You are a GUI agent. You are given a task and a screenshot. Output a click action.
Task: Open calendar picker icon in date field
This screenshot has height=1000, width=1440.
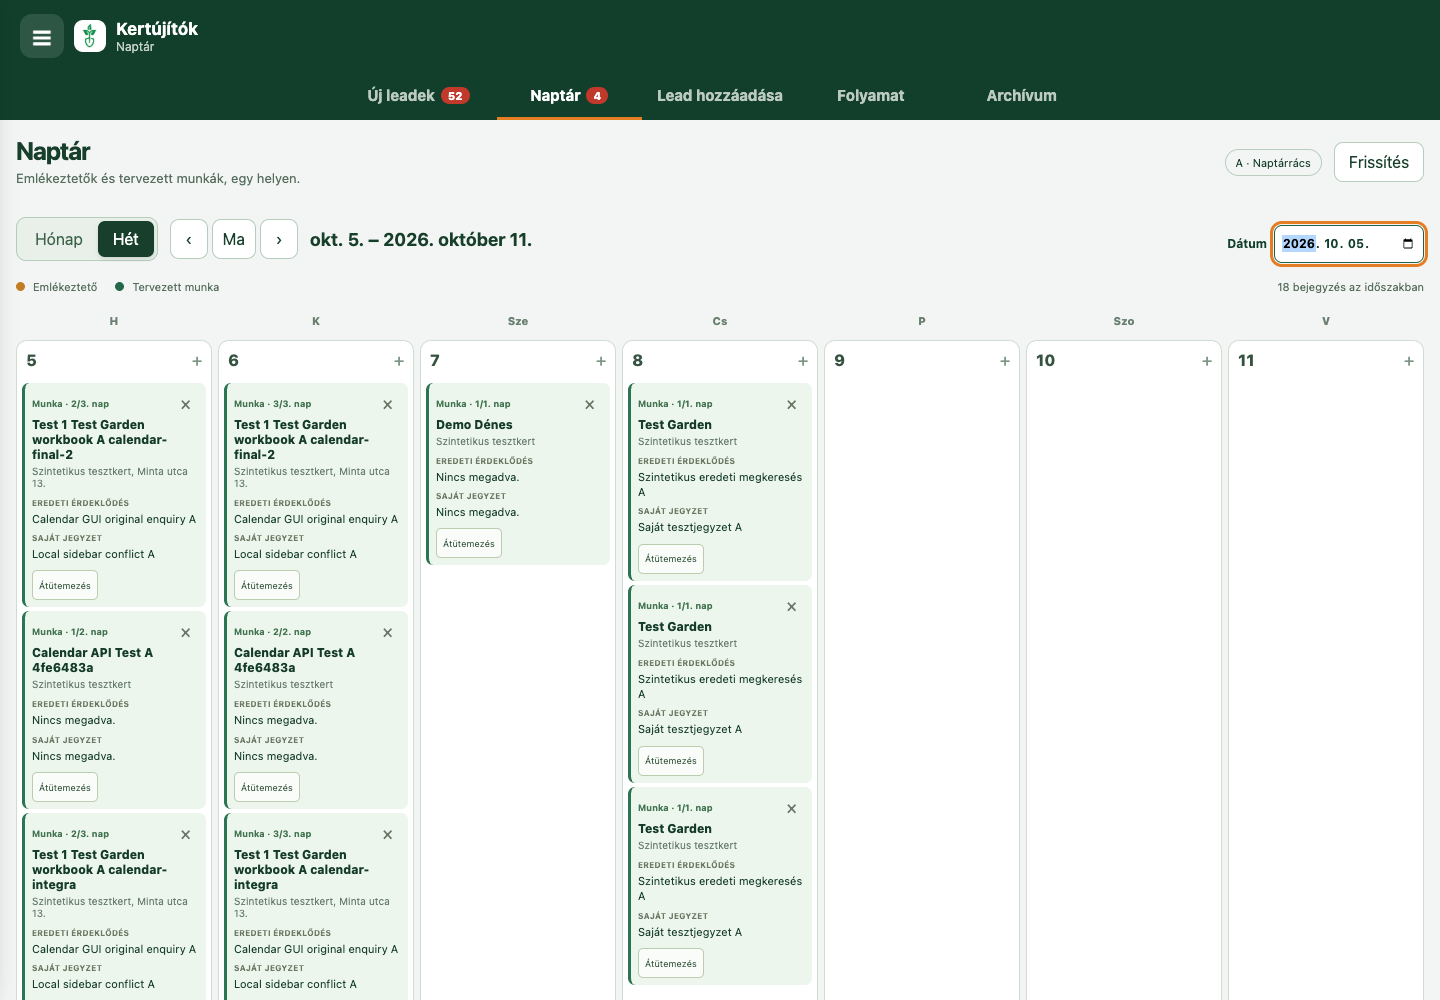click(1408, 244)
